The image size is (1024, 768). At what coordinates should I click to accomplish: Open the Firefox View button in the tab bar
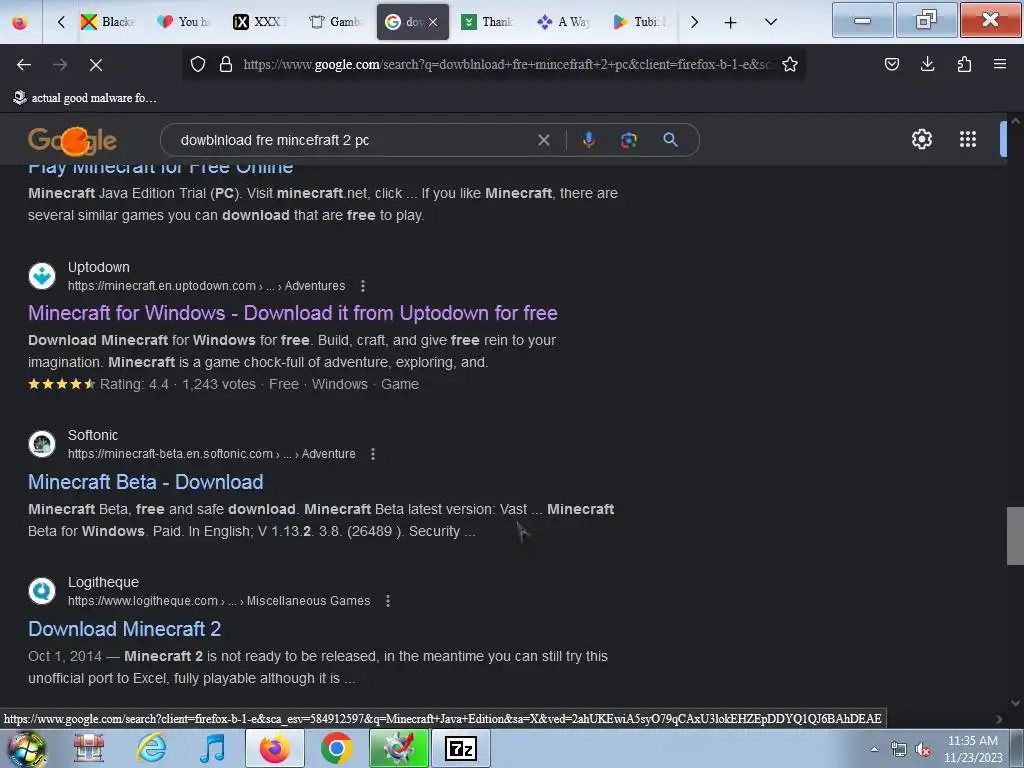pos(20,22)
